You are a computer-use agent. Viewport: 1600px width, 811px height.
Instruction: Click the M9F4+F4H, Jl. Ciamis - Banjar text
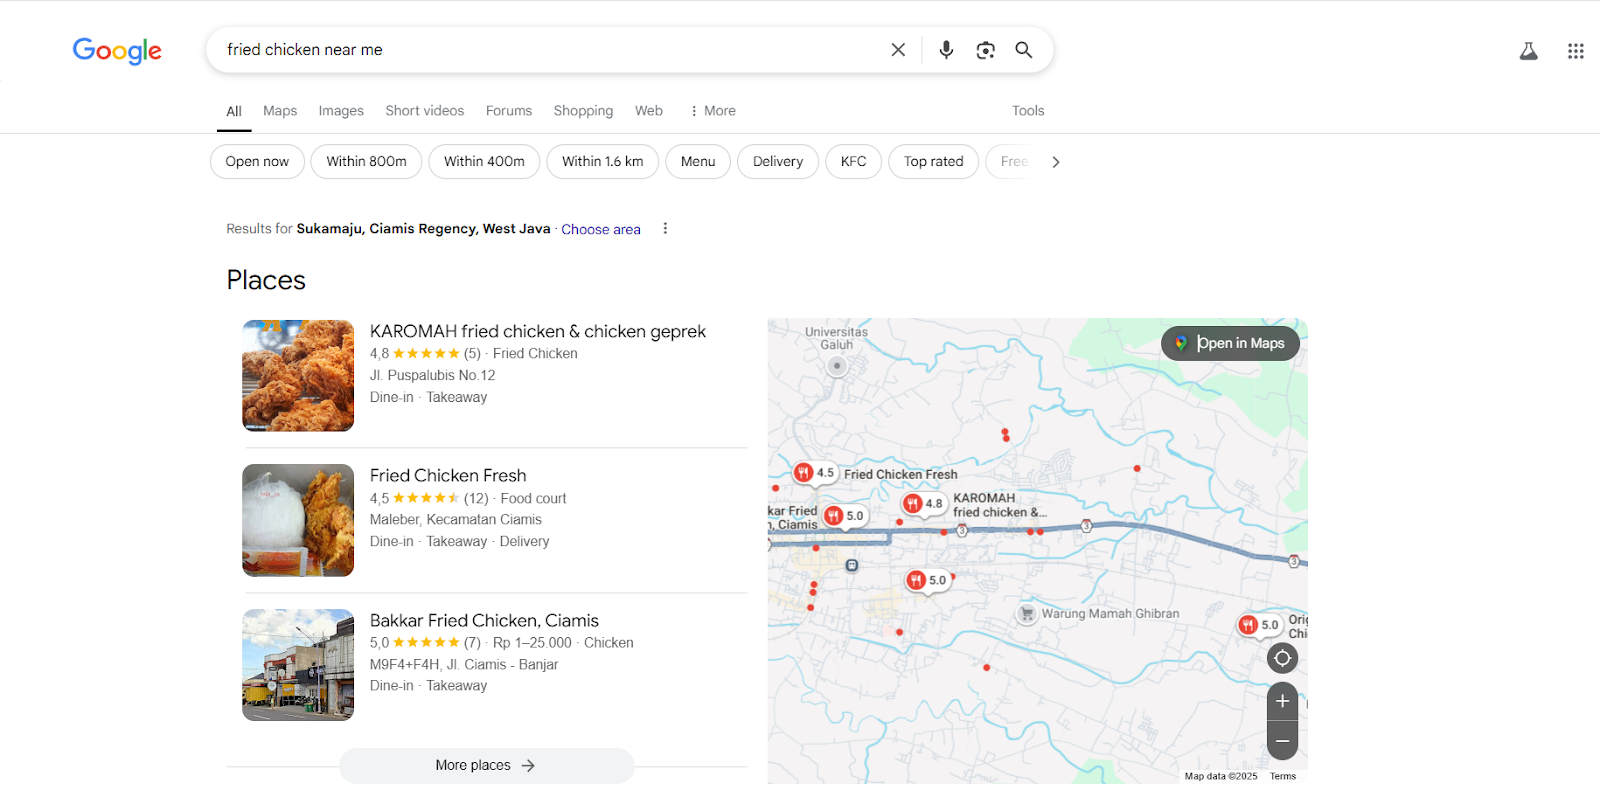pos(464,665)
